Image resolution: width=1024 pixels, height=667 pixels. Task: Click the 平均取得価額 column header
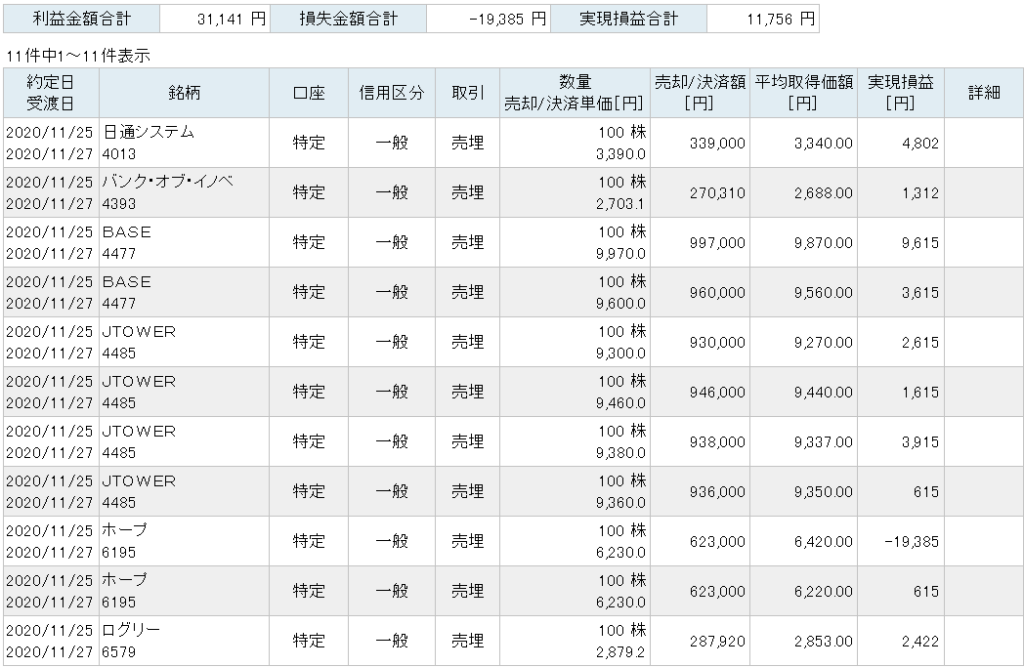coord(804,93)
